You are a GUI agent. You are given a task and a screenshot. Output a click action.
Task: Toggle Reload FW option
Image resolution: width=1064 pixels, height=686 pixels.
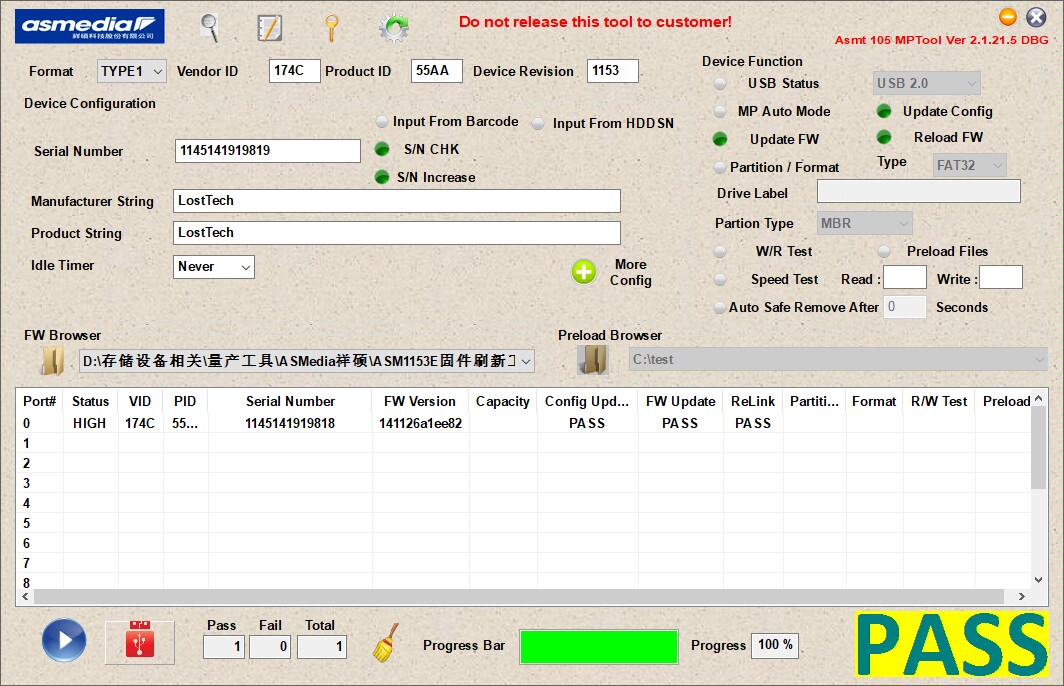point(884,137)
